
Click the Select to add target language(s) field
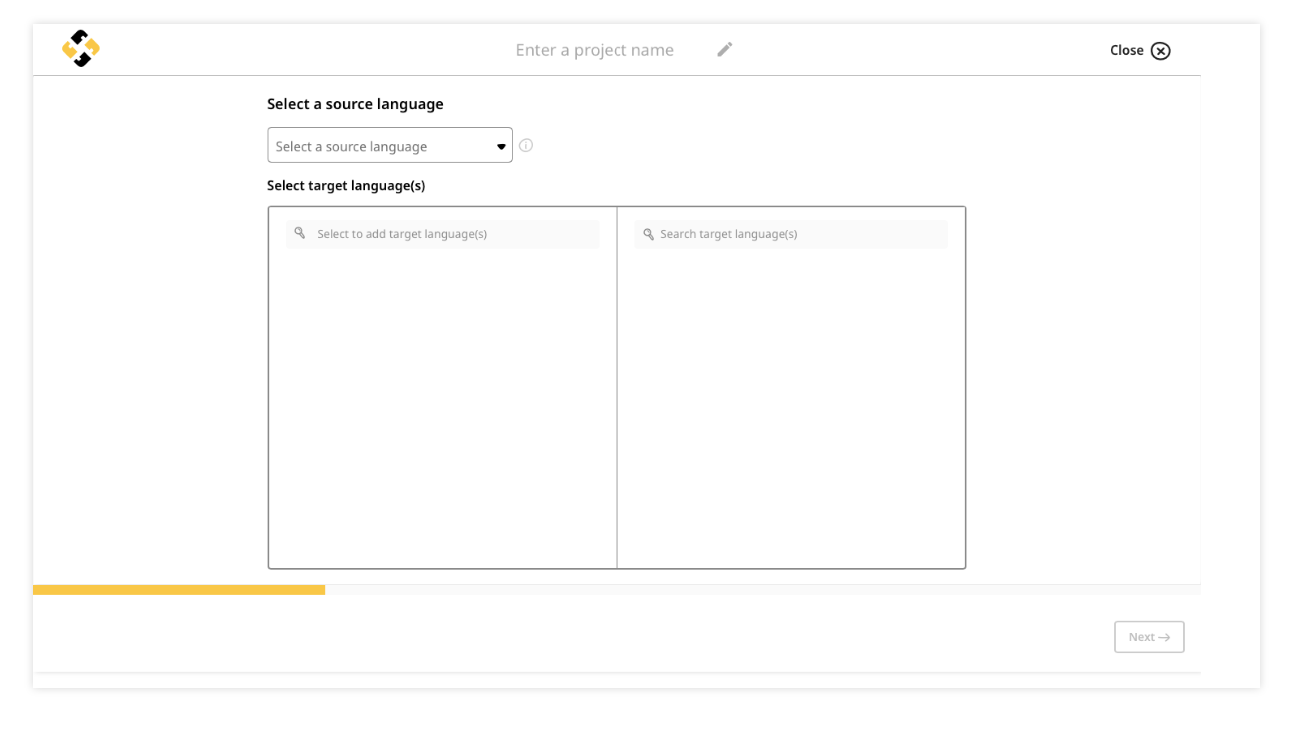[443, 234]
